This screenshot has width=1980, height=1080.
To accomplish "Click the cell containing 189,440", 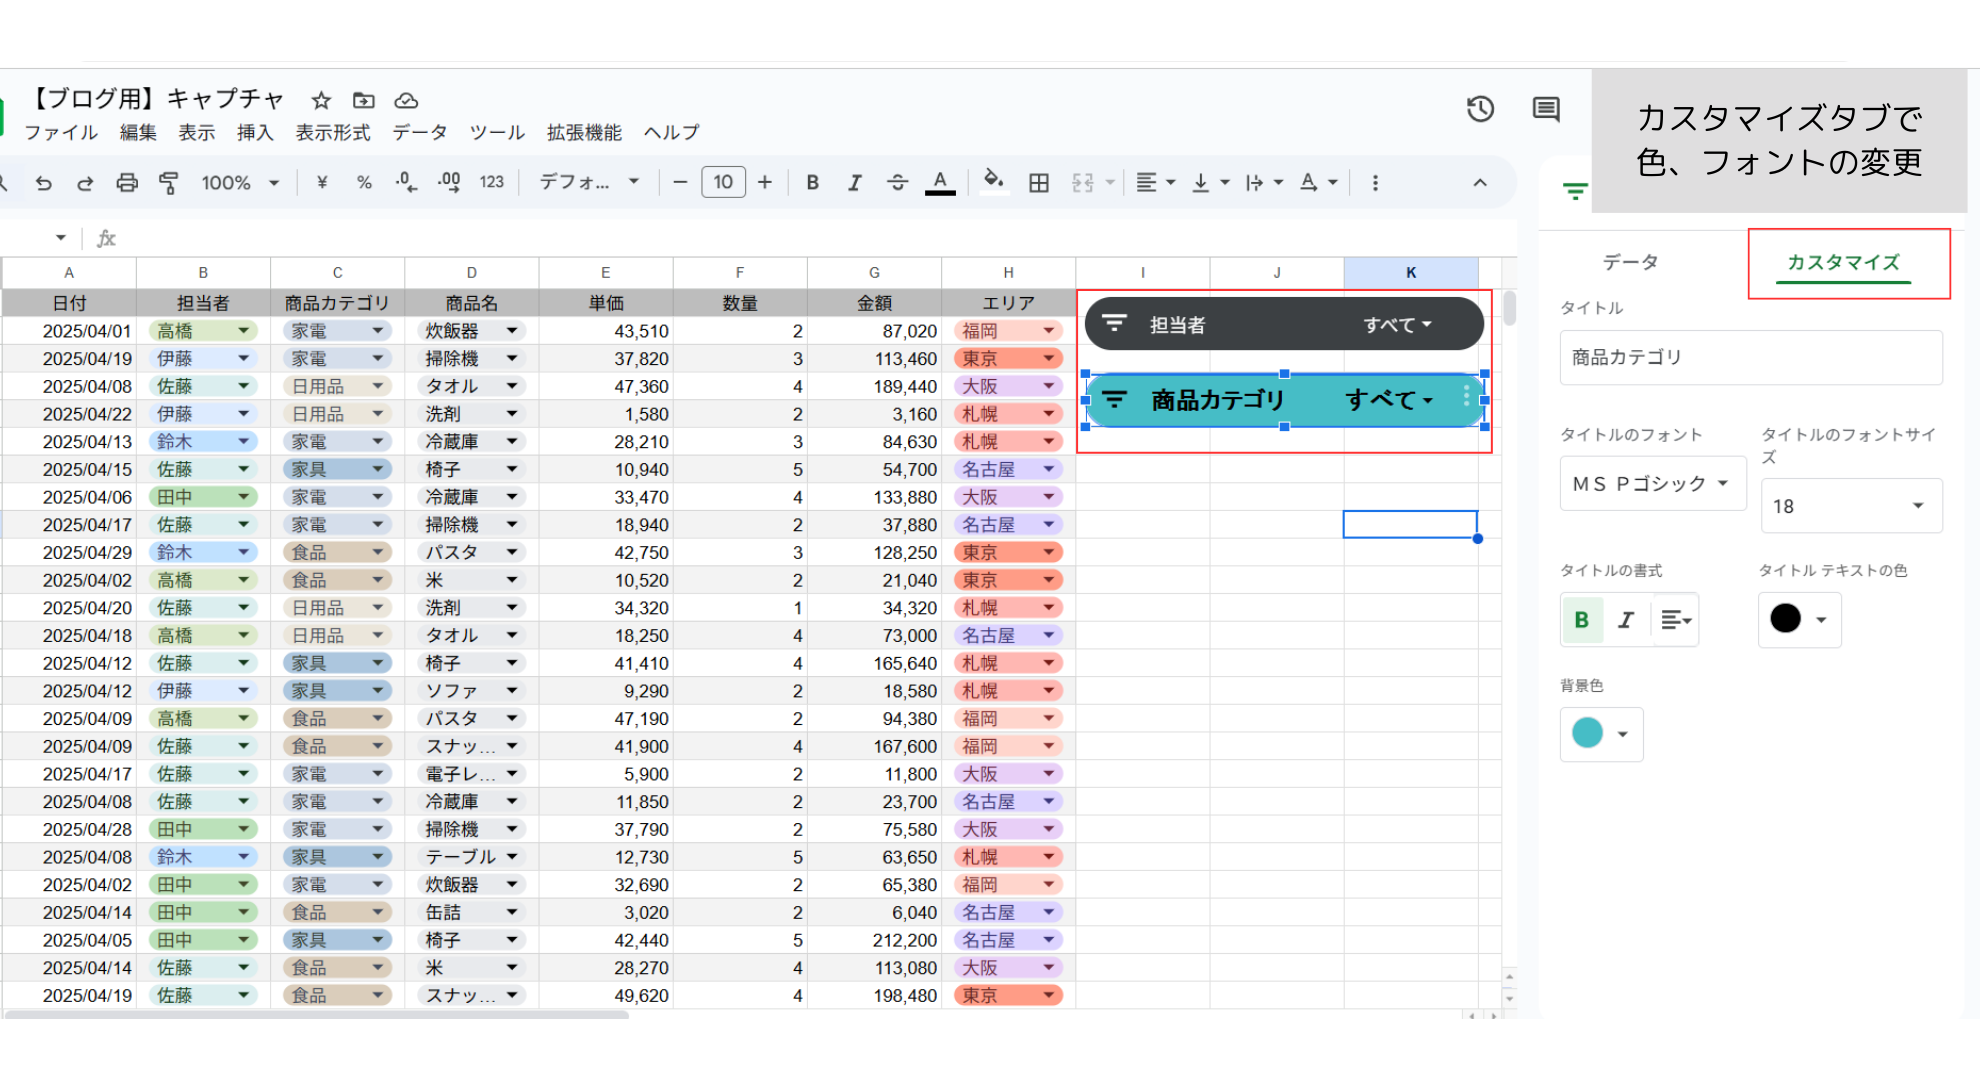I will tap(875, 386).
